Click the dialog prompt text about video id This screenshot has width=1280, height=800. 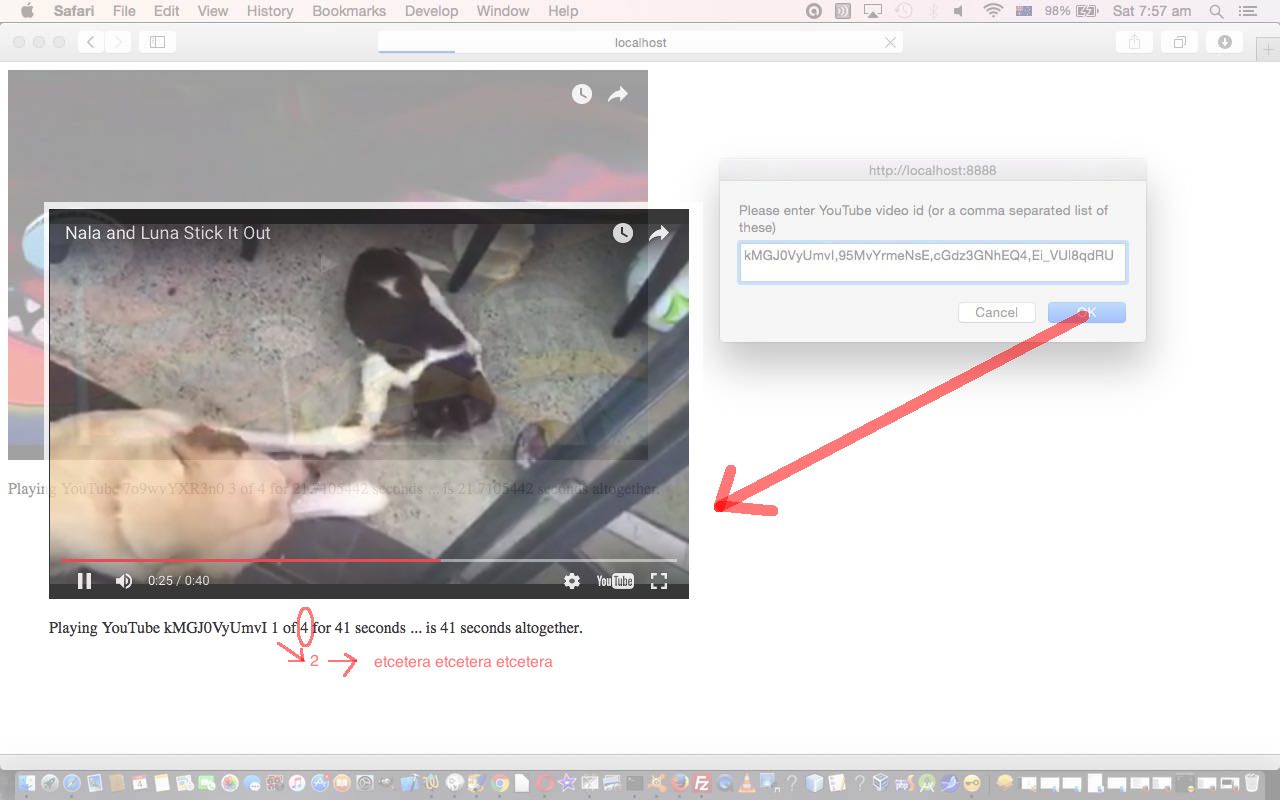click(x=924, y=219)
